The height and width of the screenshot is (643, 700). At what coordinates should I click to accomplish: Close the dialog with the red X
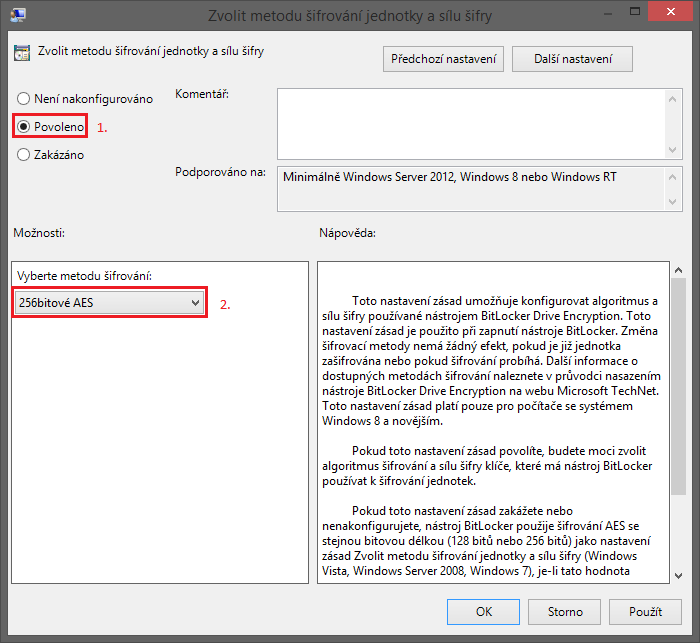click(671, 11)
